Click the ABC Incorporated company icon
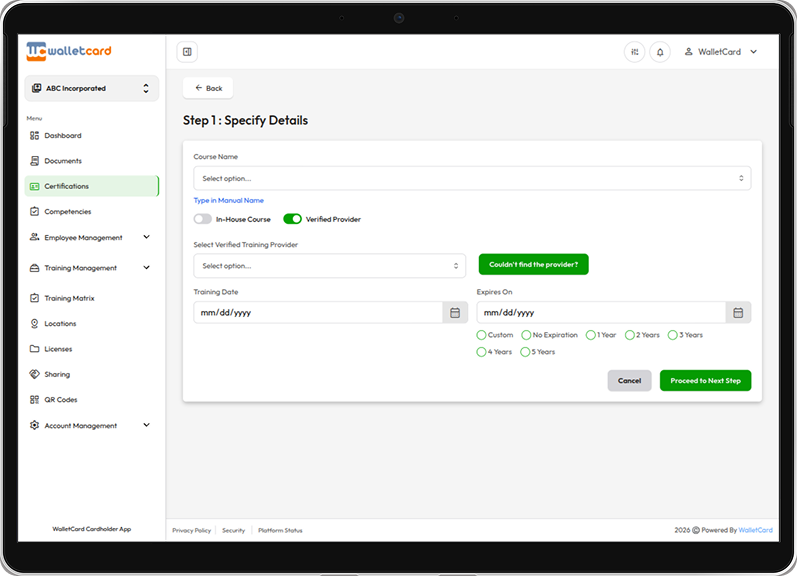797x576 pixels. (x=36, y=88)
